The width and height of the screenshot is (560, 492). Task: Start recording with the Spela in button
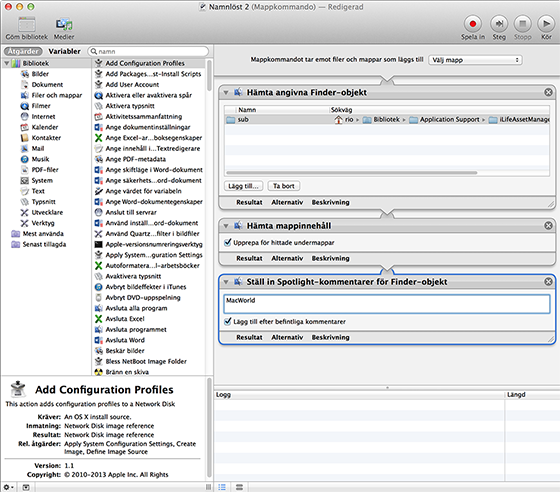[x=472, y=24]
